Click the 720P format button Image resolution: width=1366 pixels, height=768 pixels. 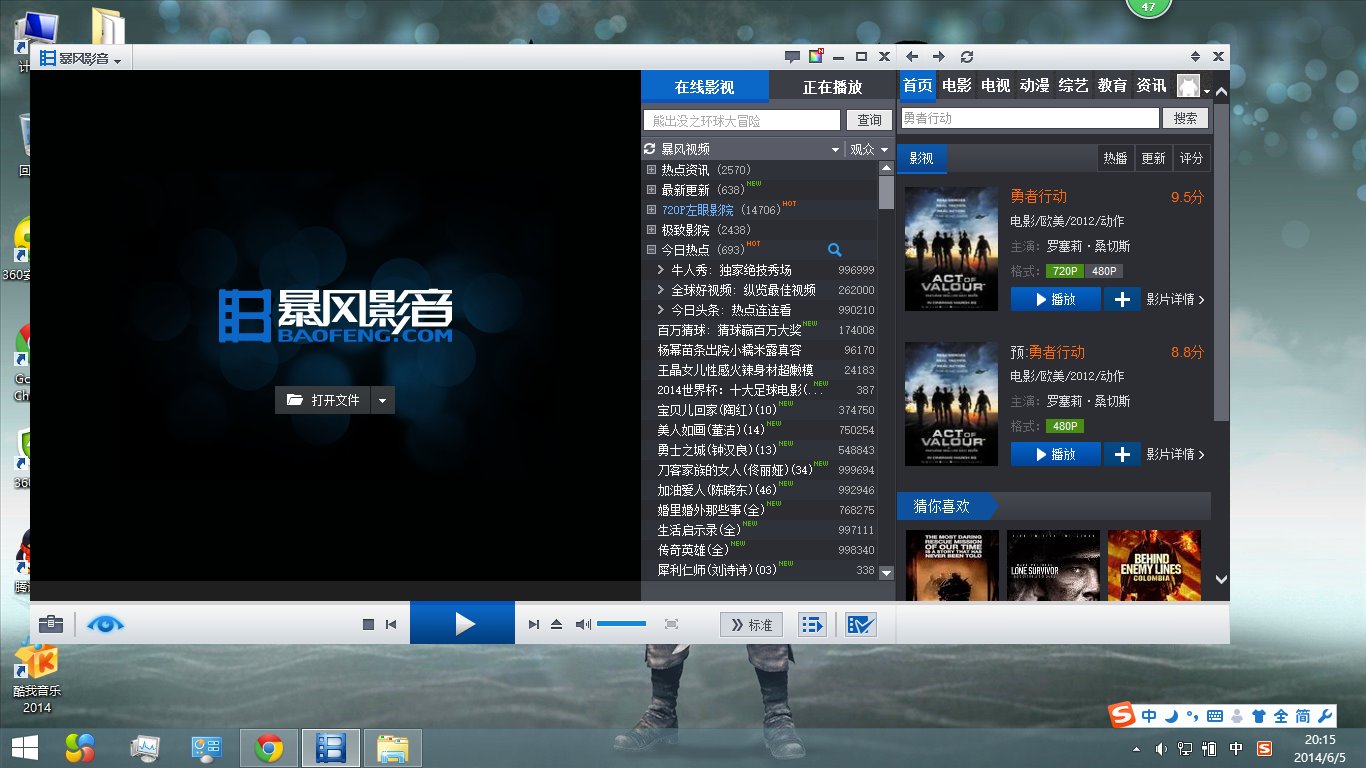coord(1063,271)
